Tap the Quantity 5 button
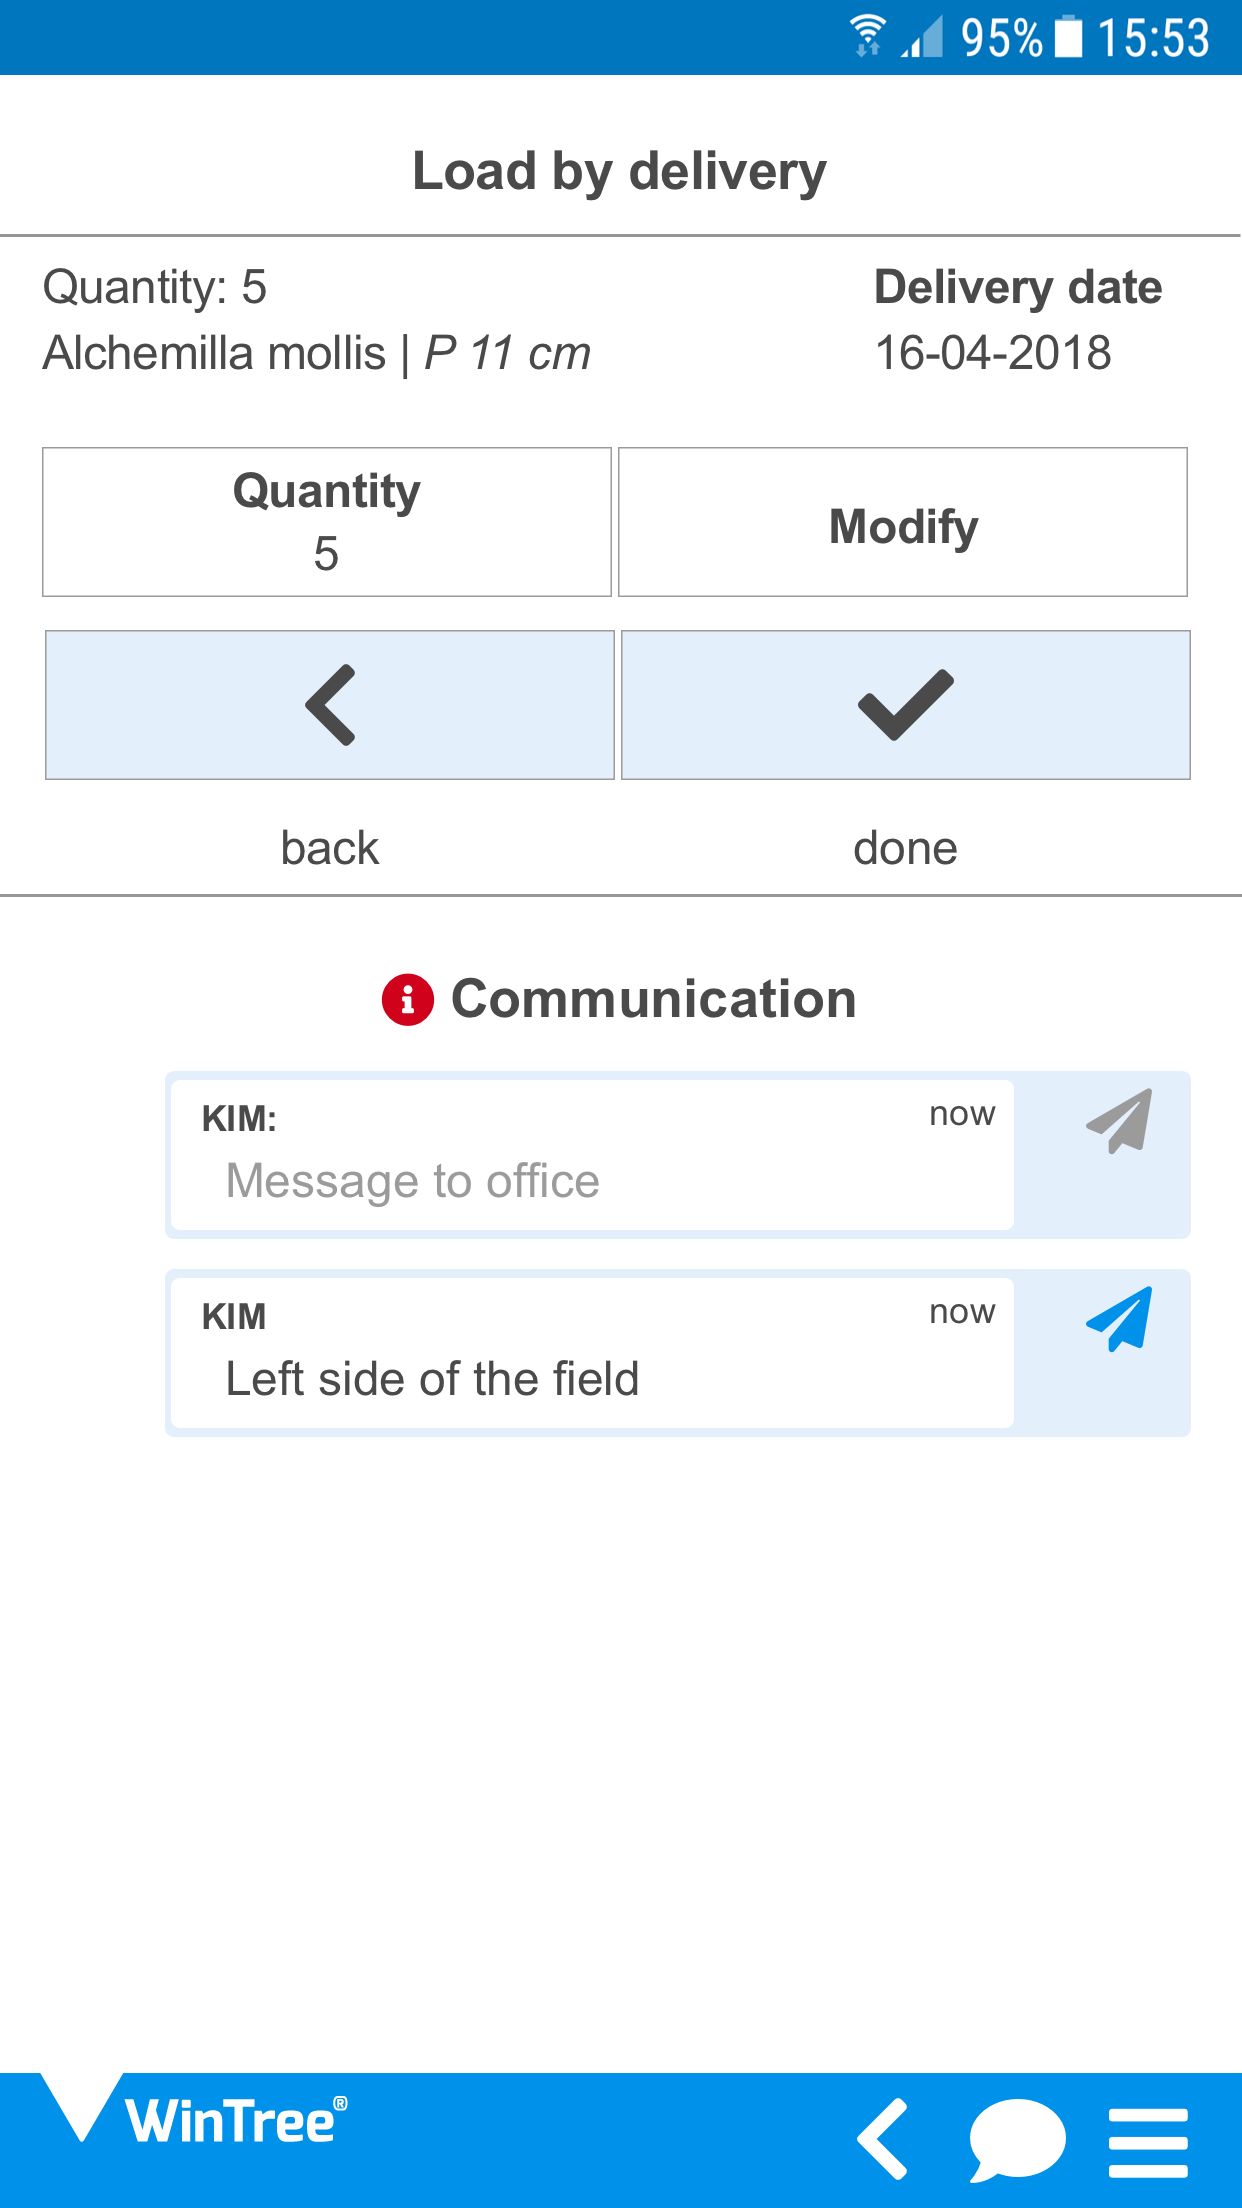 (327, 522)
